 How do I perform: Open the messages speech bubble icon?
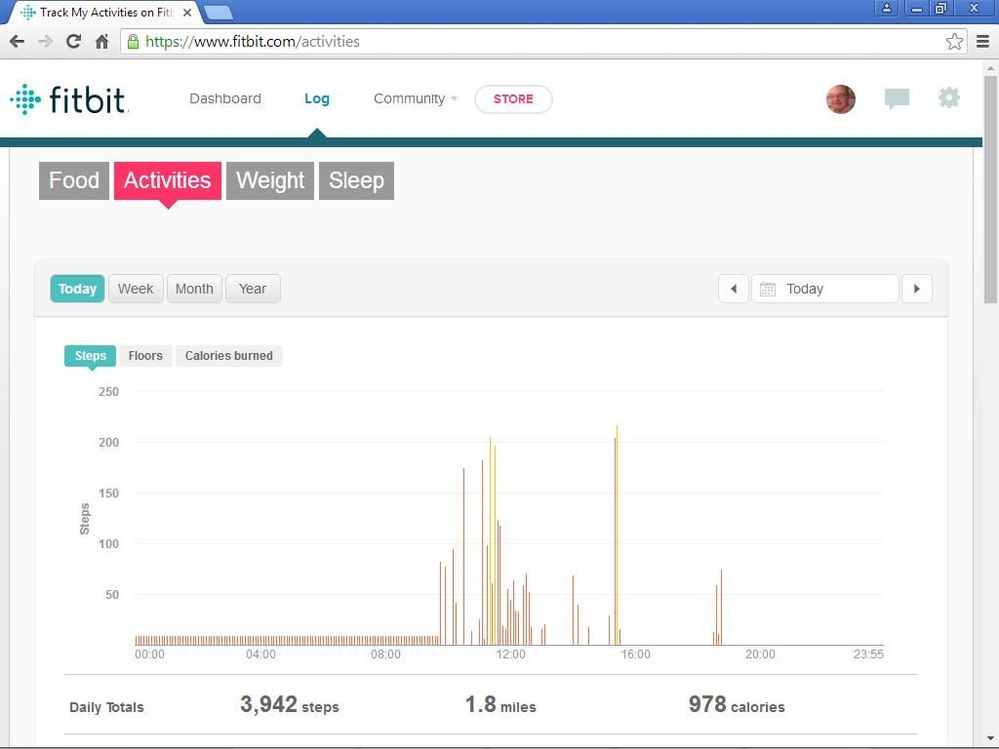(896, 99)
